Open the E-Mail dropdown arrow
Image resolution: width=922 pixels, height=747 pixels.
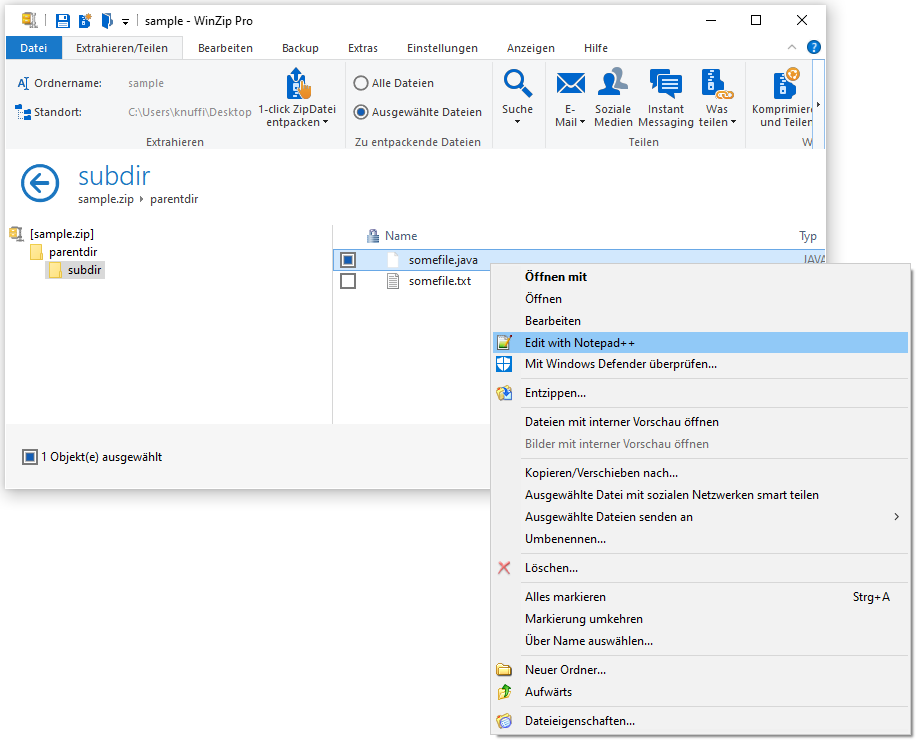coord(582,122)
